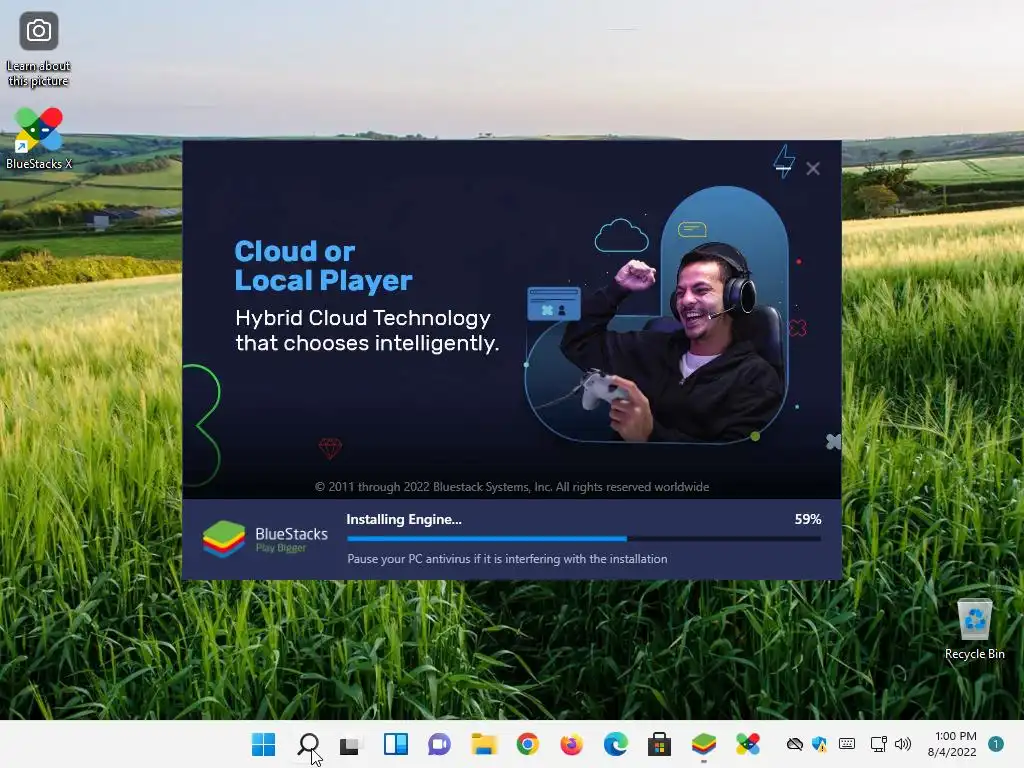
Task: Open Widgets panel from taskbar
Action: (396, 744)
